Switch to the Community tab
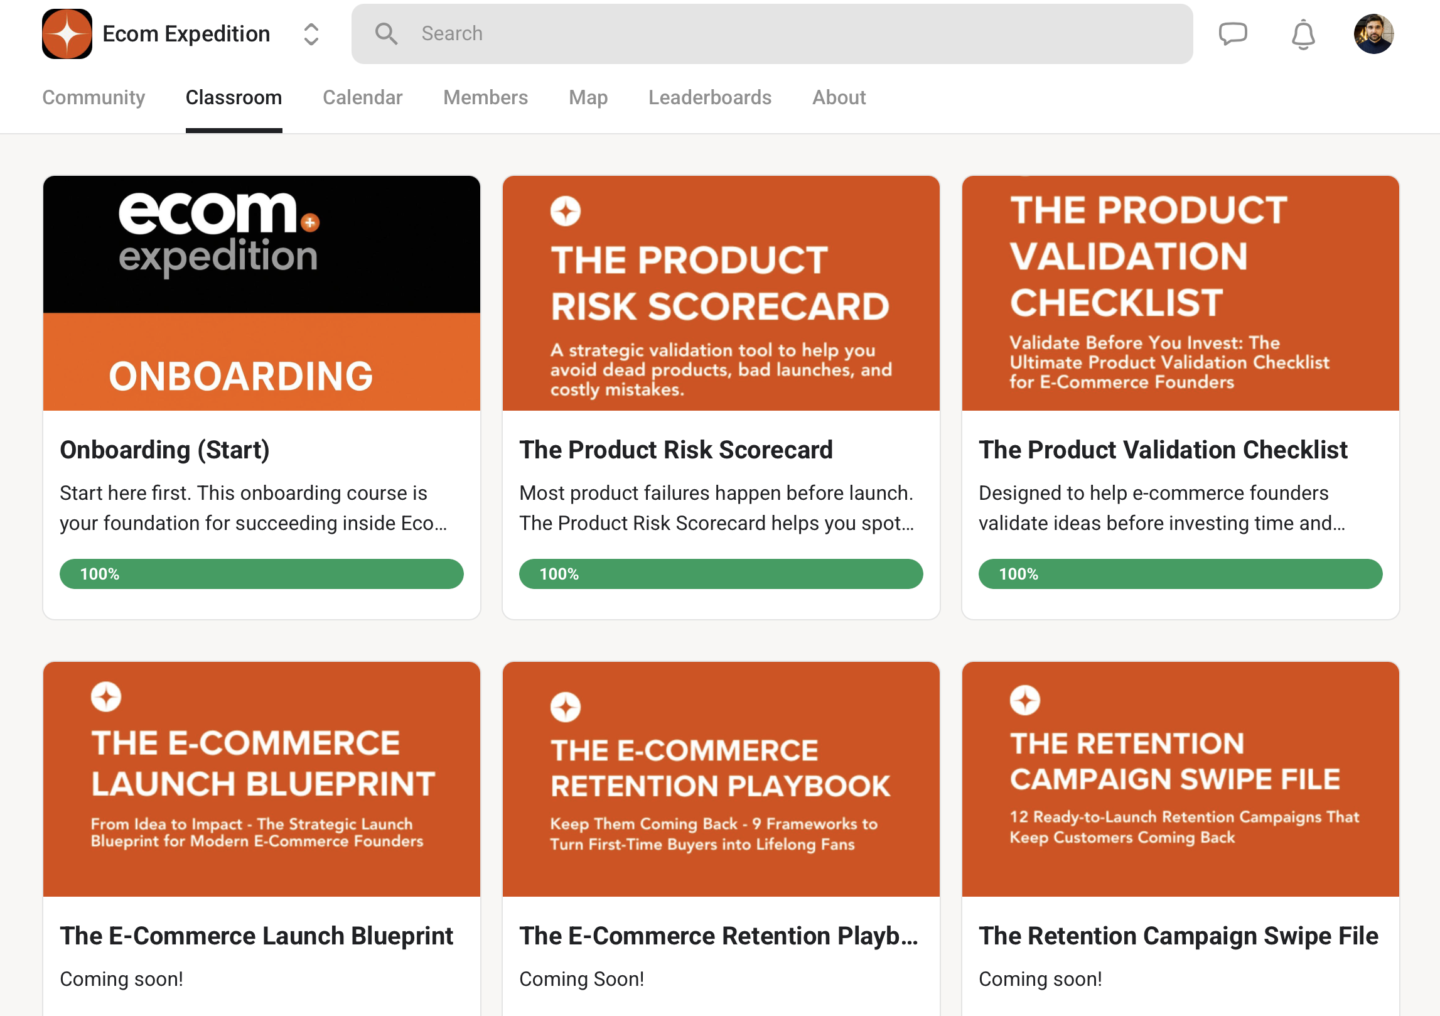Viewport: 1440px width, 1016px height. tap(93, 98)
